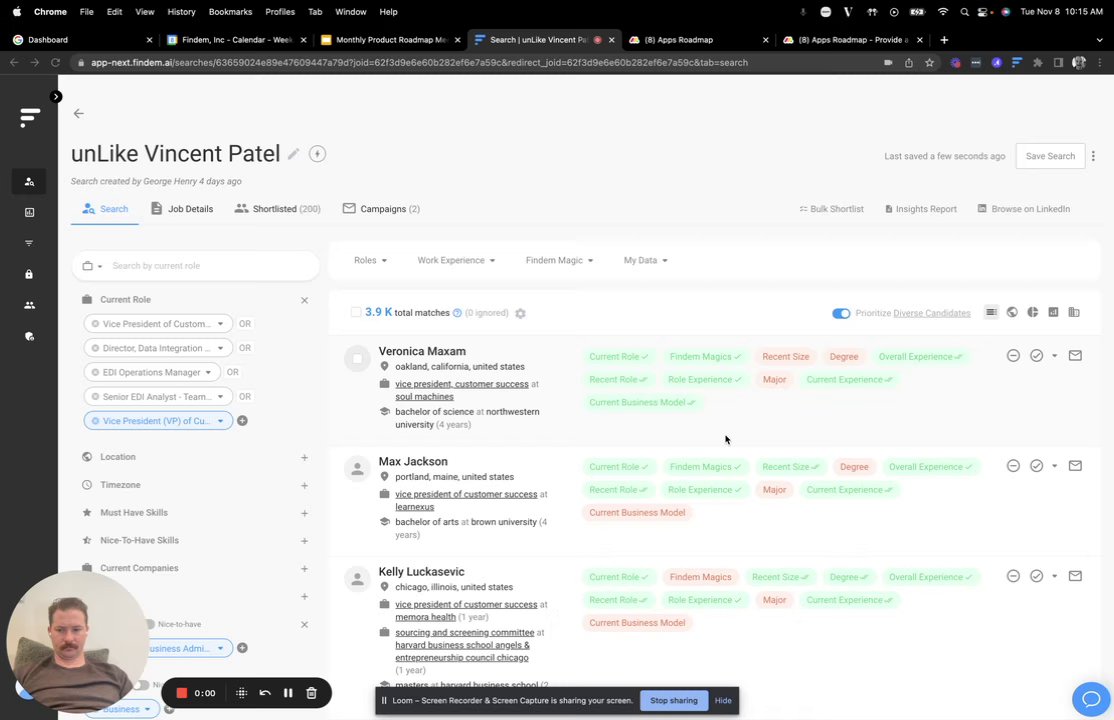This screenshot has height=720, width=1114.
Task: Click Stop sharing in the Loom bar
Action: point(674,701)
